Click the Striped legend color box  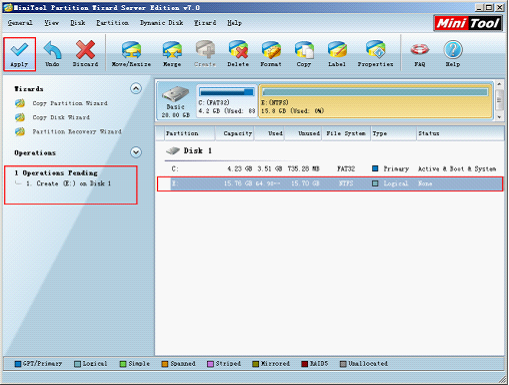tap(210, 364)
